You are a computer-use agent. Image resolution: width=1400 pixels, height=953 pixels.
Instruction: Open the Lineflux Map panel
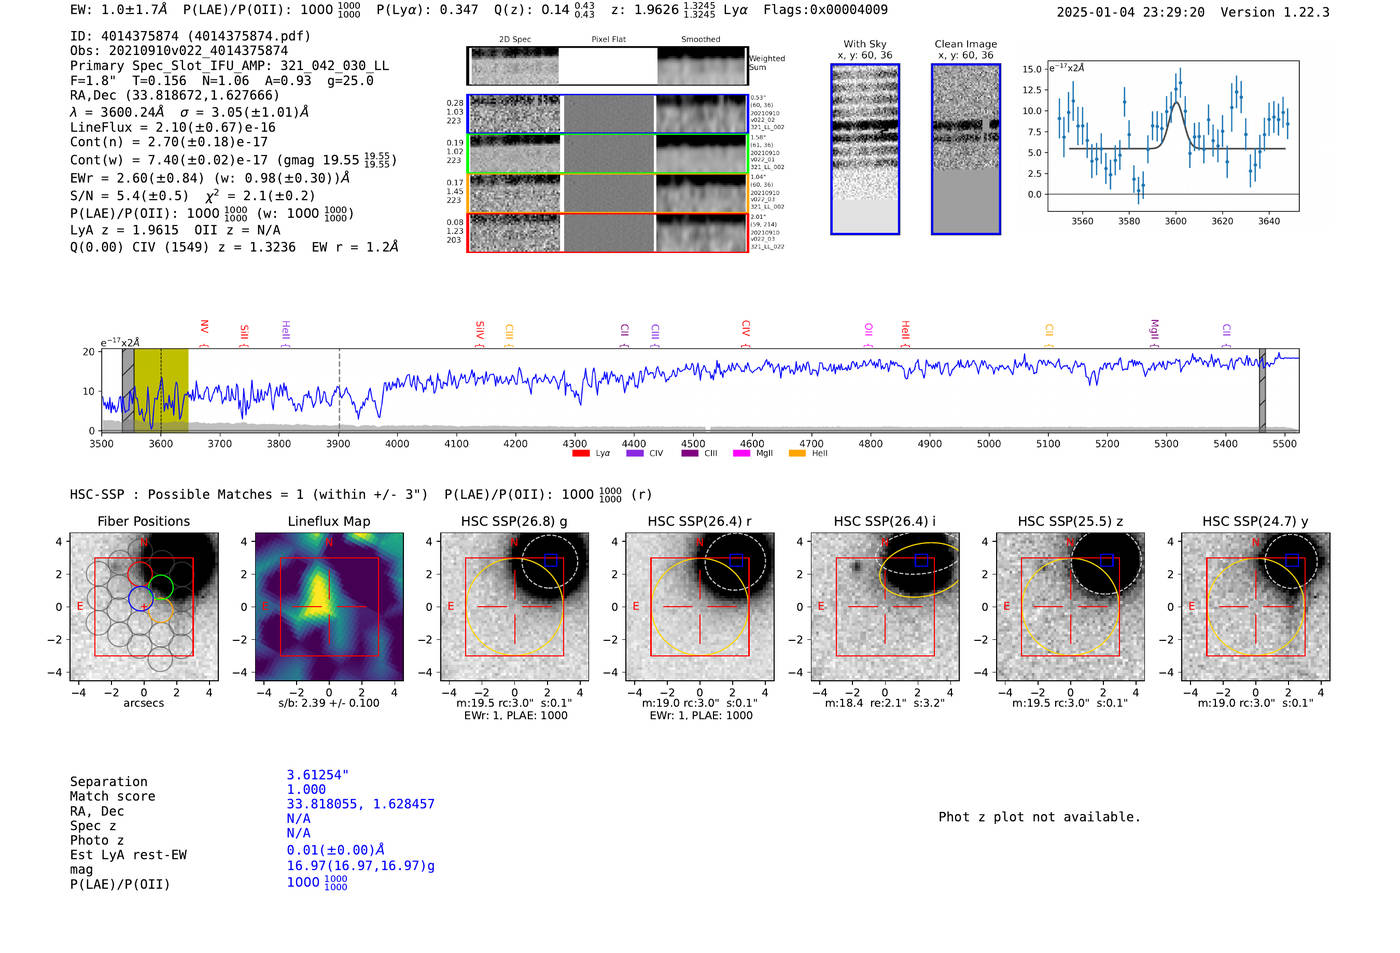[x=329, y=607]
